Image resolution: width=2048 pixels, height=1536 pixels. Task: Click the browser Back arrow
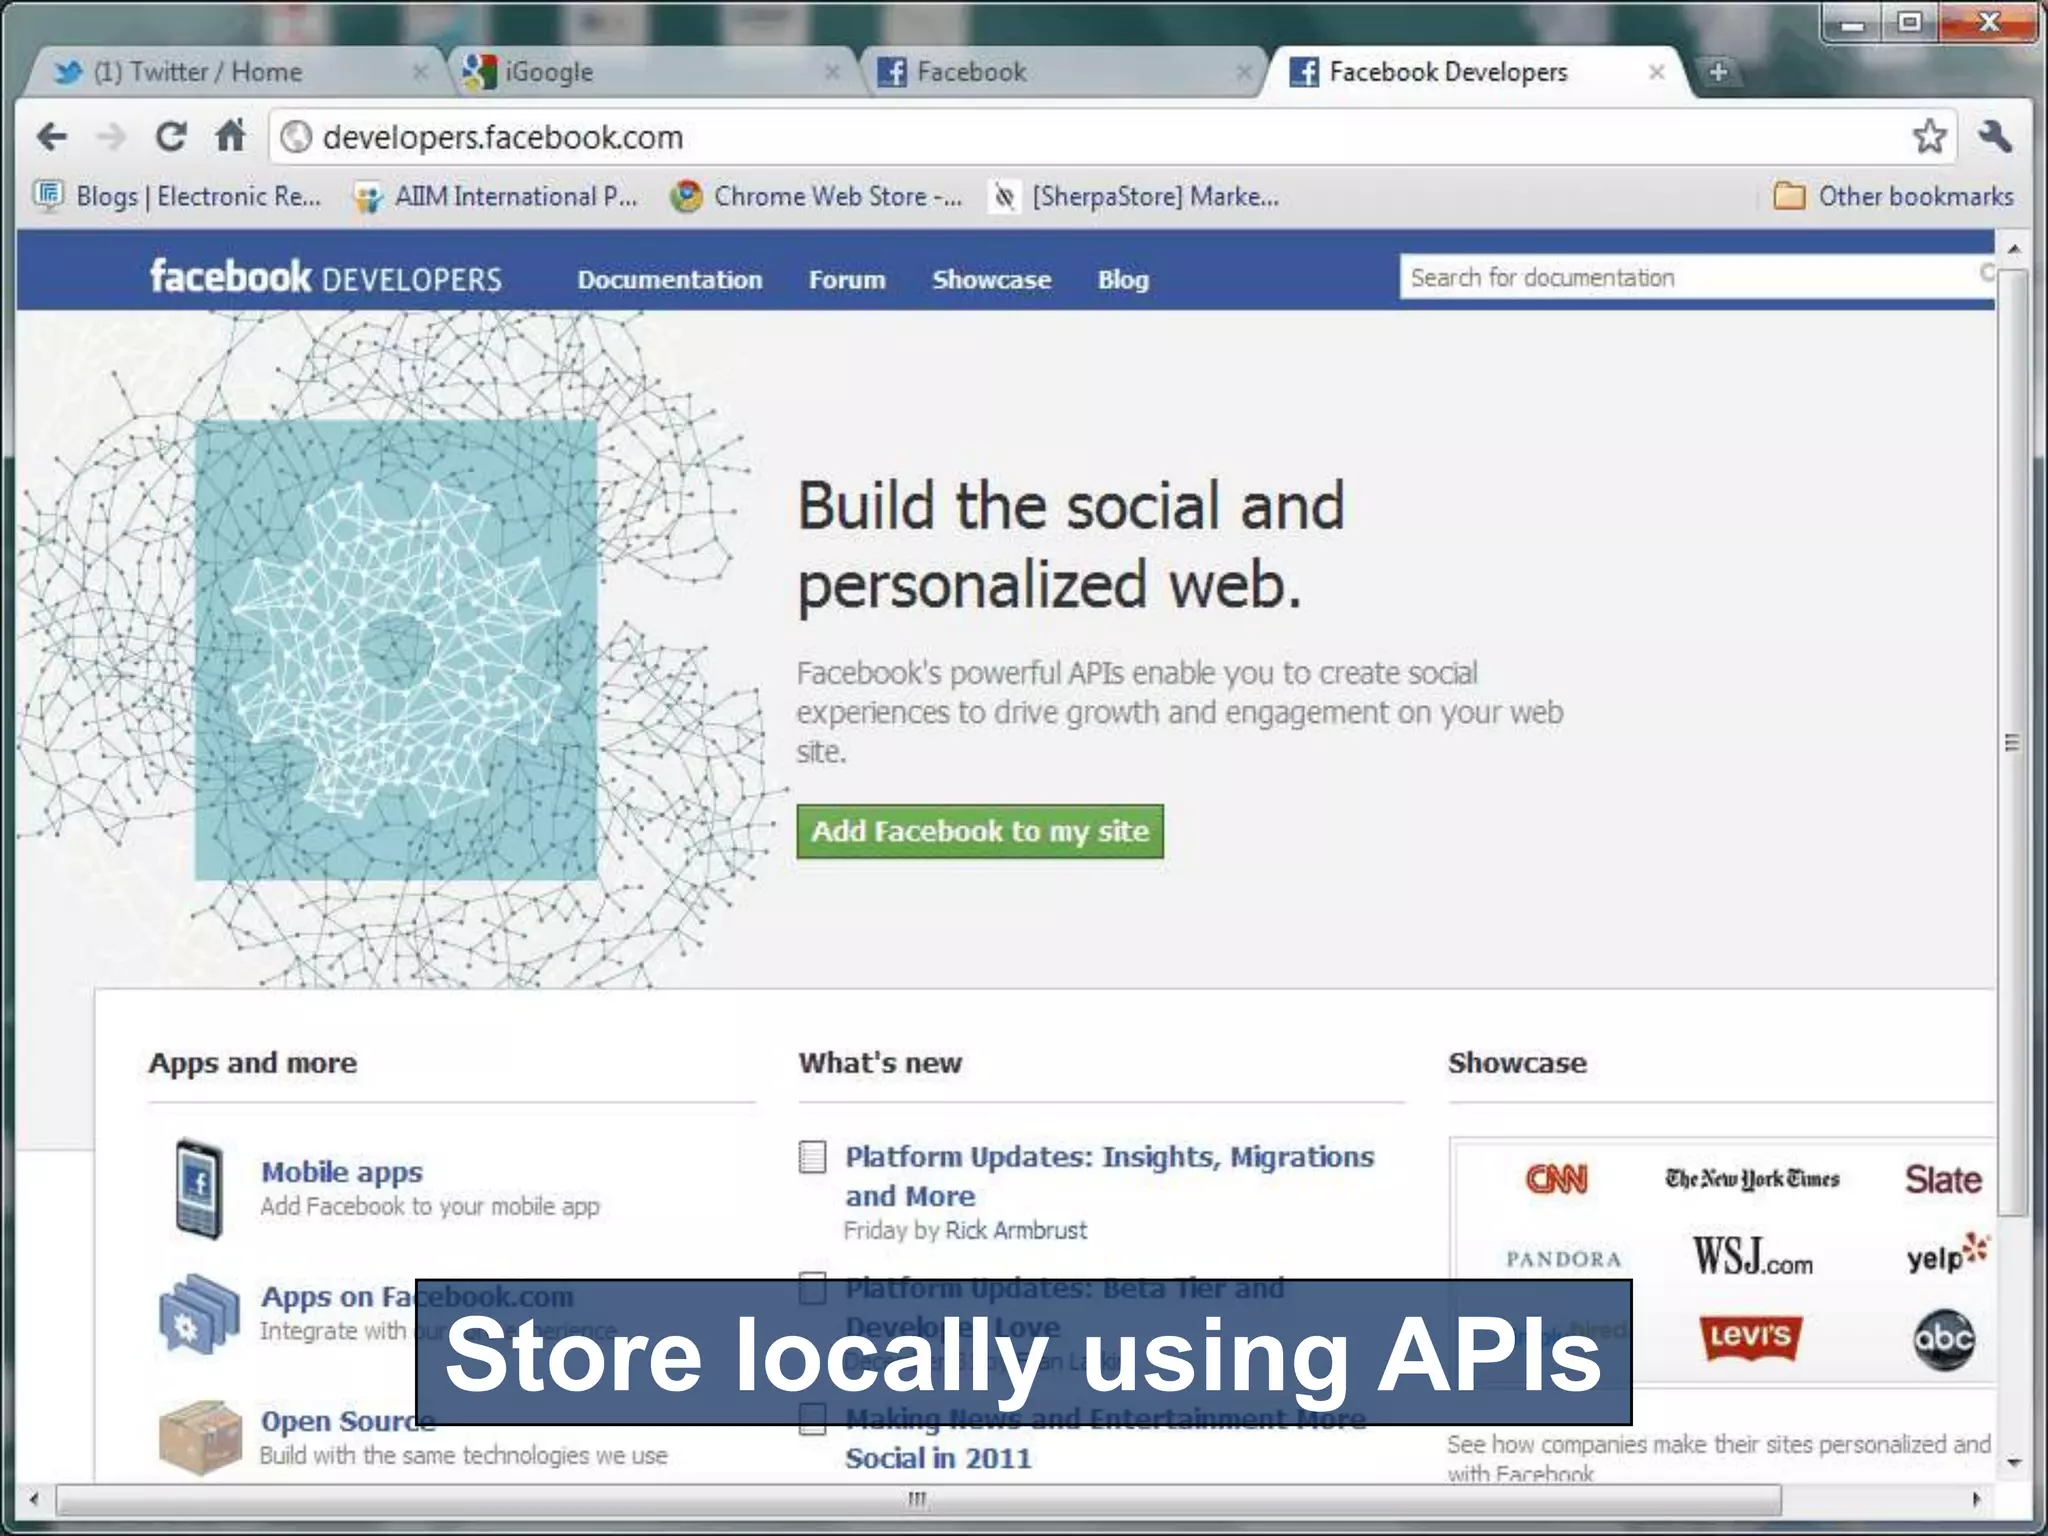coord(52,136)
